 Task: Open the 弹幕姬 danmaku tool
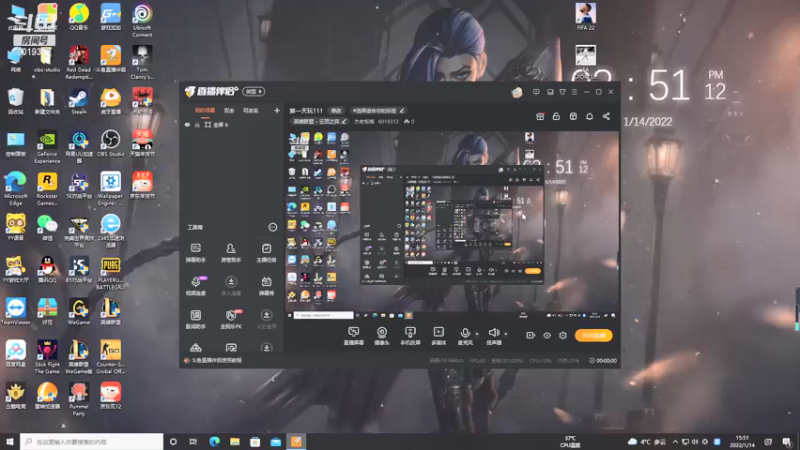click(266, 286)
